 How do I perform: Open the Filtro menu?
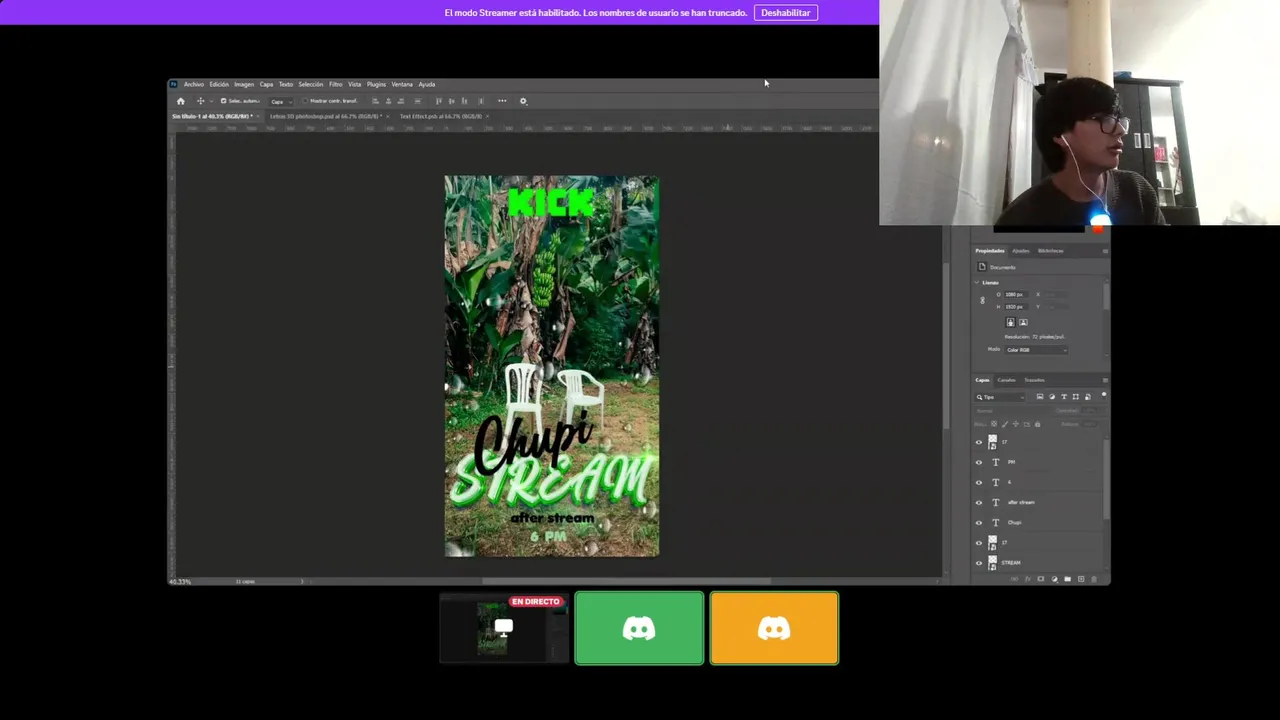point(336,84)
